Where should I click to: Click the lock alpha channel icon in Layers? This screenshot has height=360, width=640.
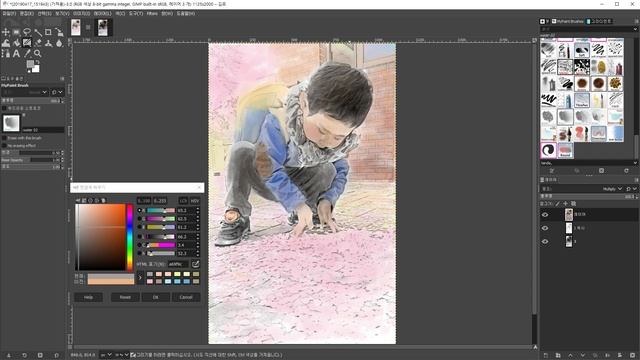(573, 203)
